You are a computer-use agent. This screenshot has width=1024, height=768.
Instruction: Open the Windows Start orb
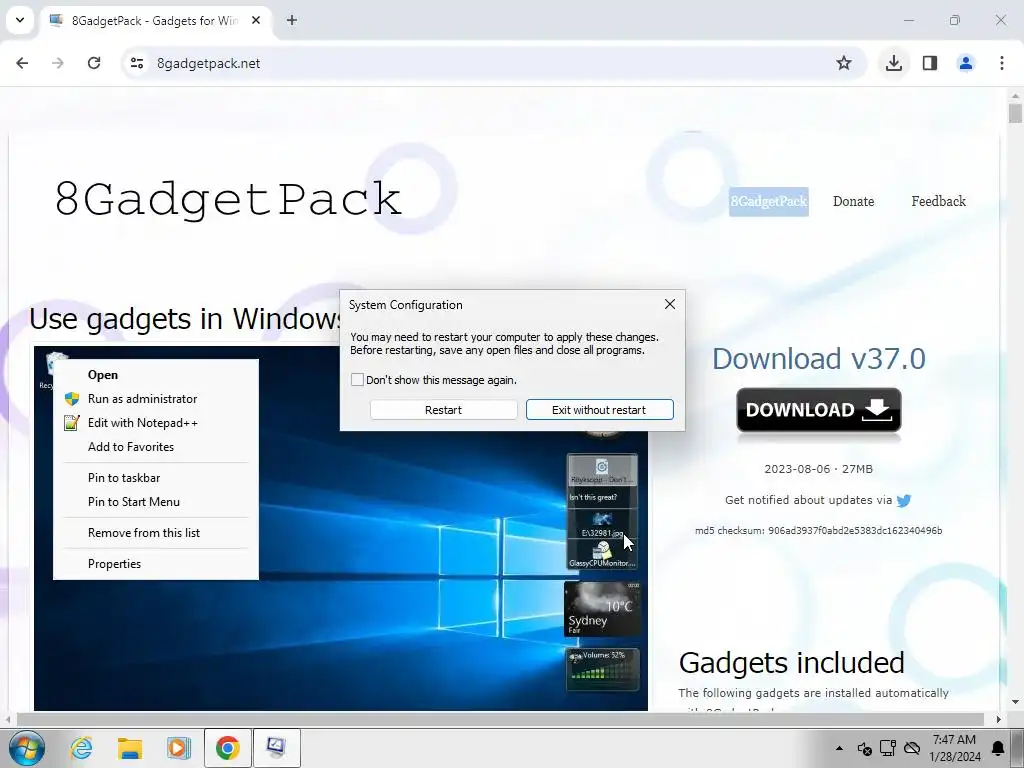[27, 748]
